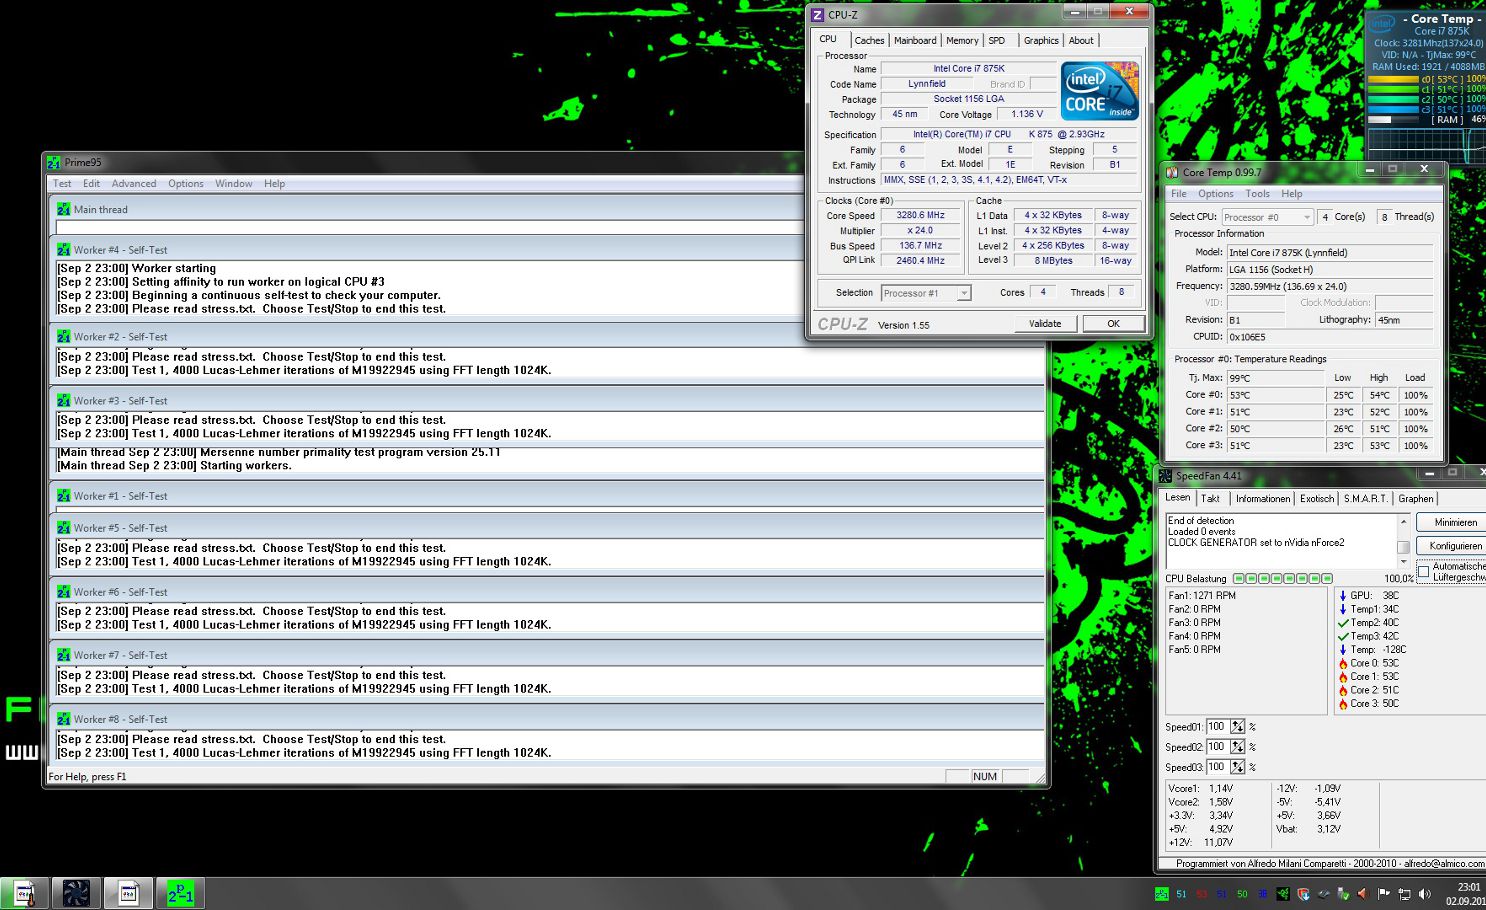Switch to the S.M.A.R.T. tab in SpeedFan
The image size is (1486, 910).
pyautogui.click(x=1365, y=499)
